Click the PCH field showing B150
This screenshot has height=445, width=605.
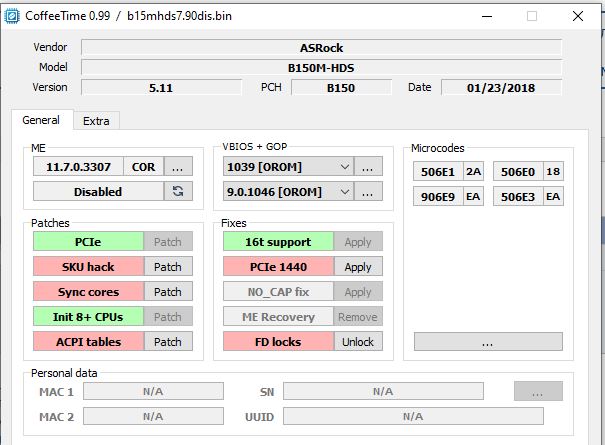click(x=341, y=88)
